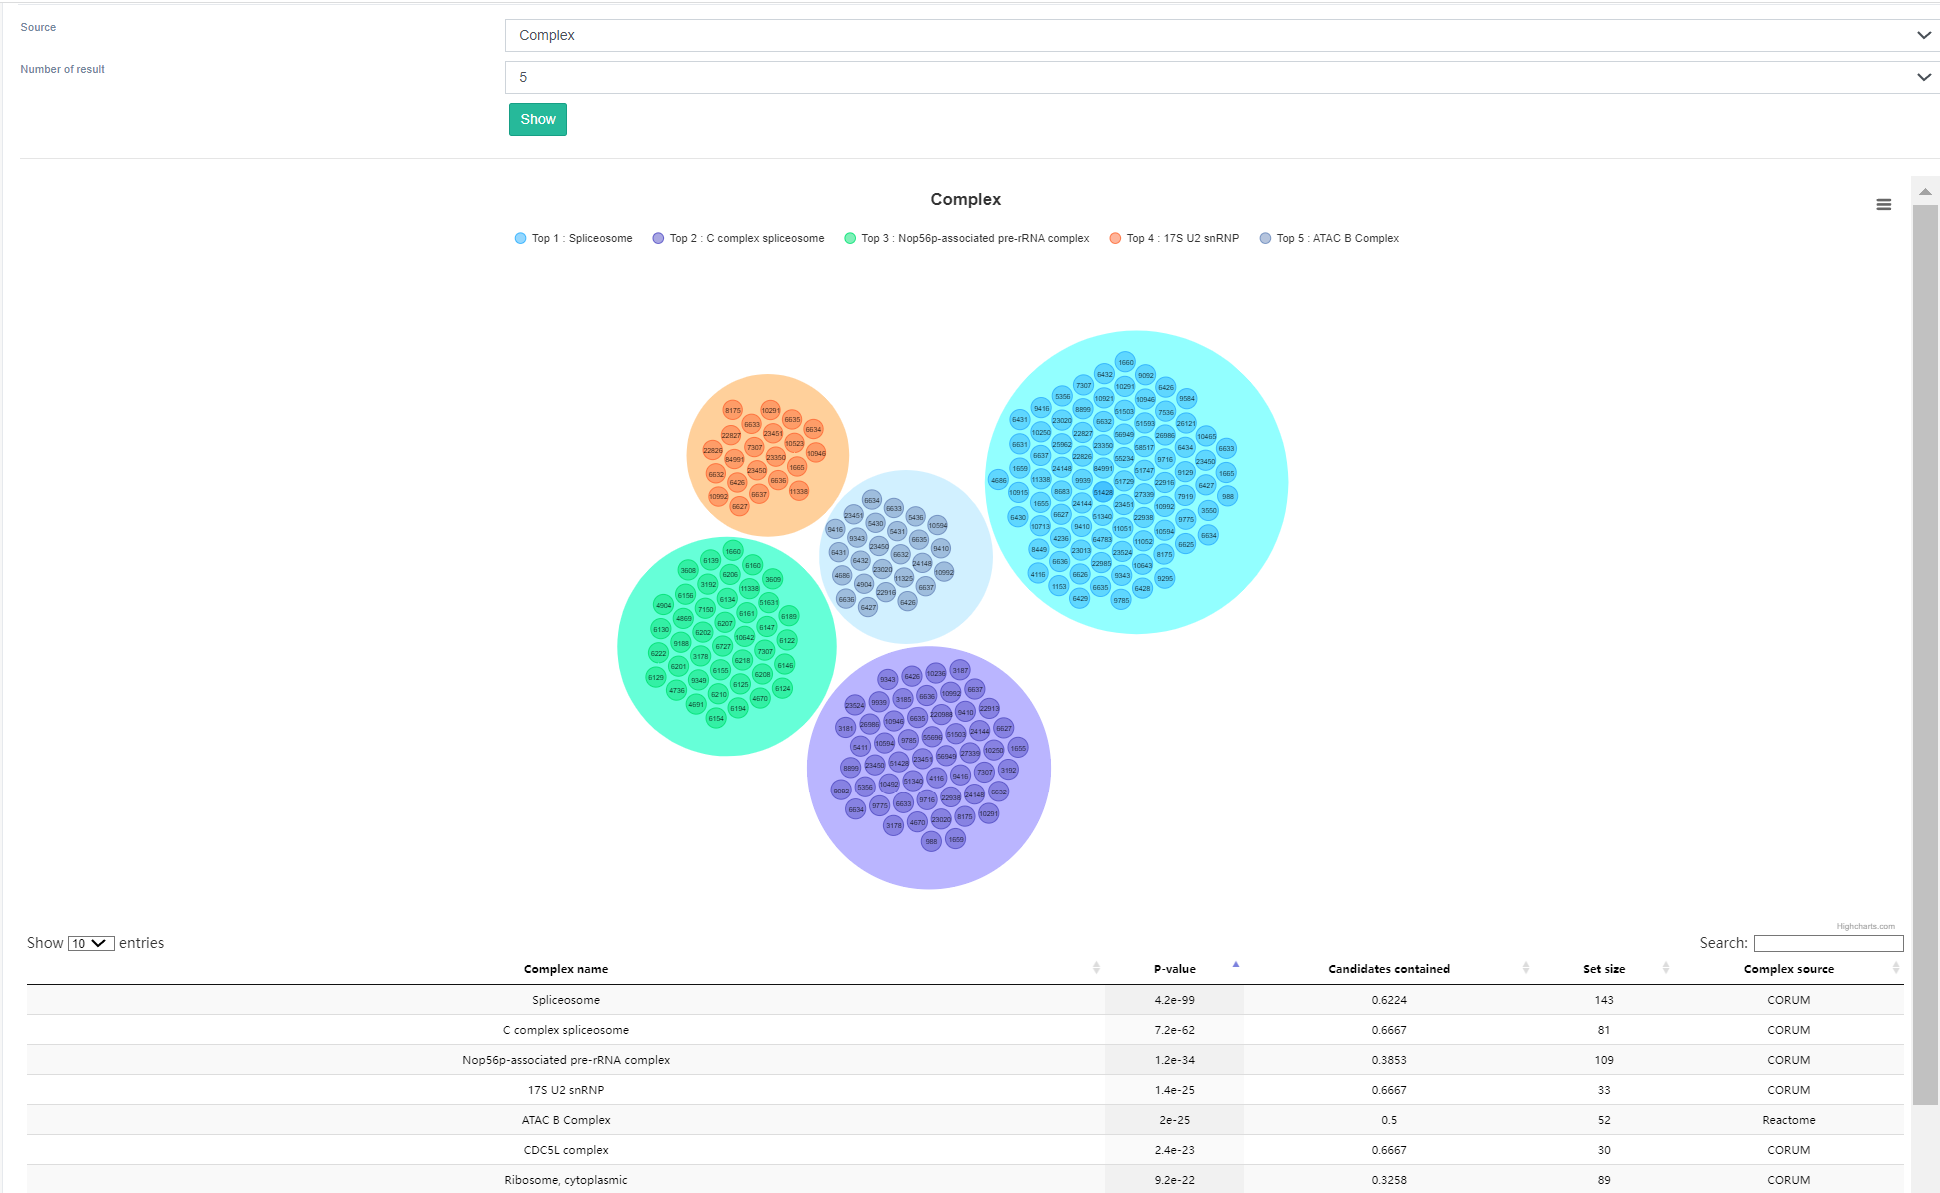
Task: Click the scrollbar up arrow
Action: coord(1925,191)
